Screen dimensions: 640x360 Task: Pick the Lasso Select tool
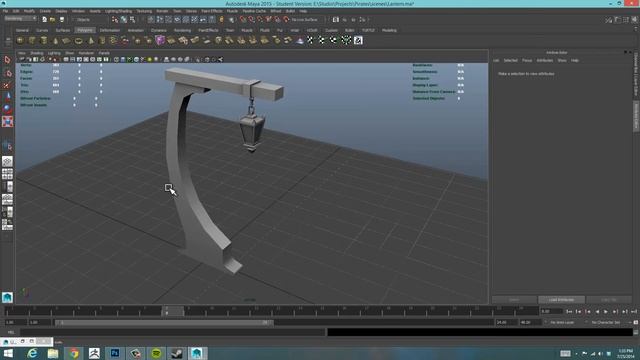[x=7, y=73]
